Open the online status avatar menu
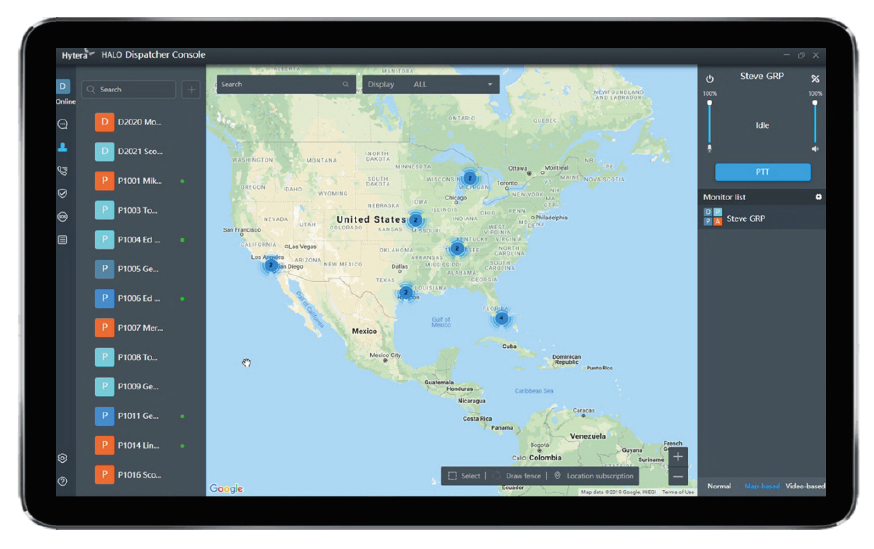The width and height of the screenshot is (874, 549). (x=63, y=88)
